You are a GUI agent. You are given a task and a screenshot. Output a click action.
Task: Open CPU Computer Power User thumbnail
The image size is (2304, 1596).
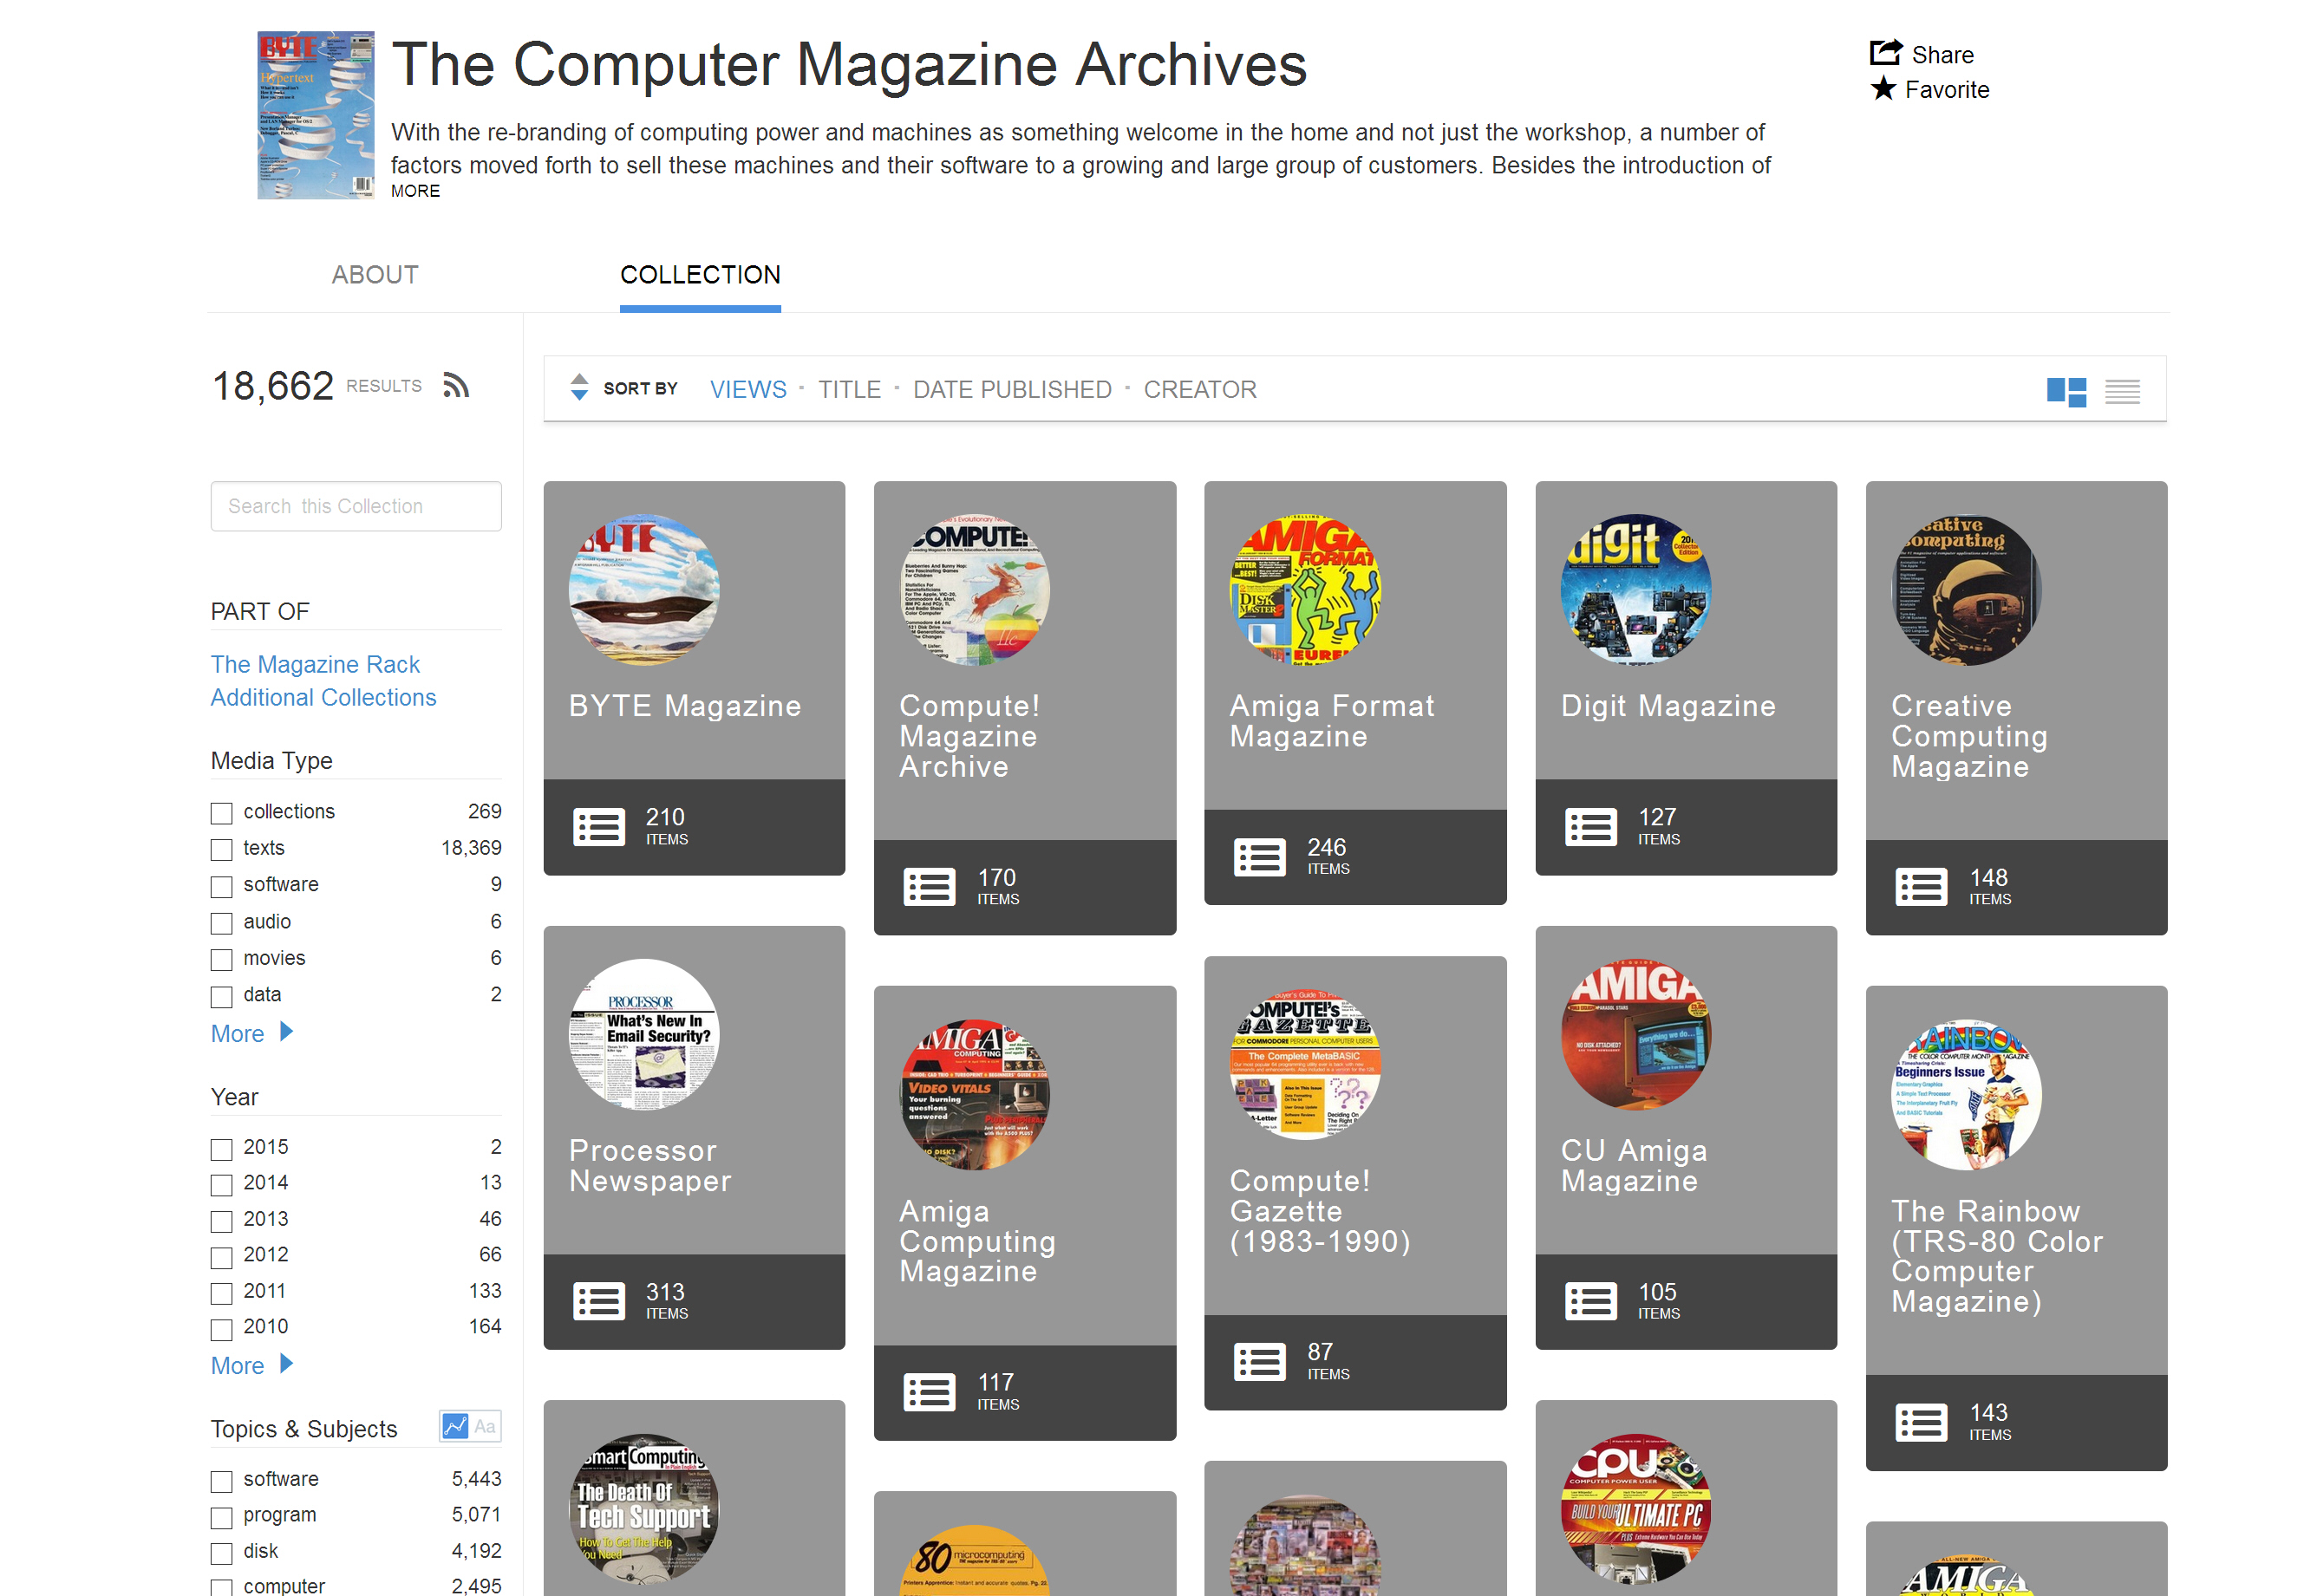point(1635,1508)
